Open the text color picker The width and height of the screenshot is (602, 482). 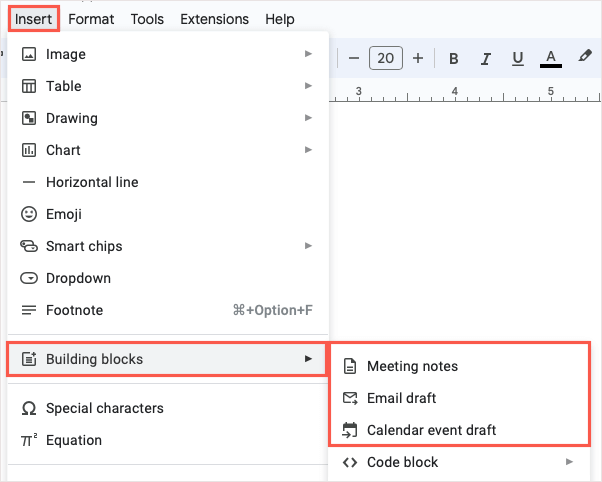tap(550, 59)
